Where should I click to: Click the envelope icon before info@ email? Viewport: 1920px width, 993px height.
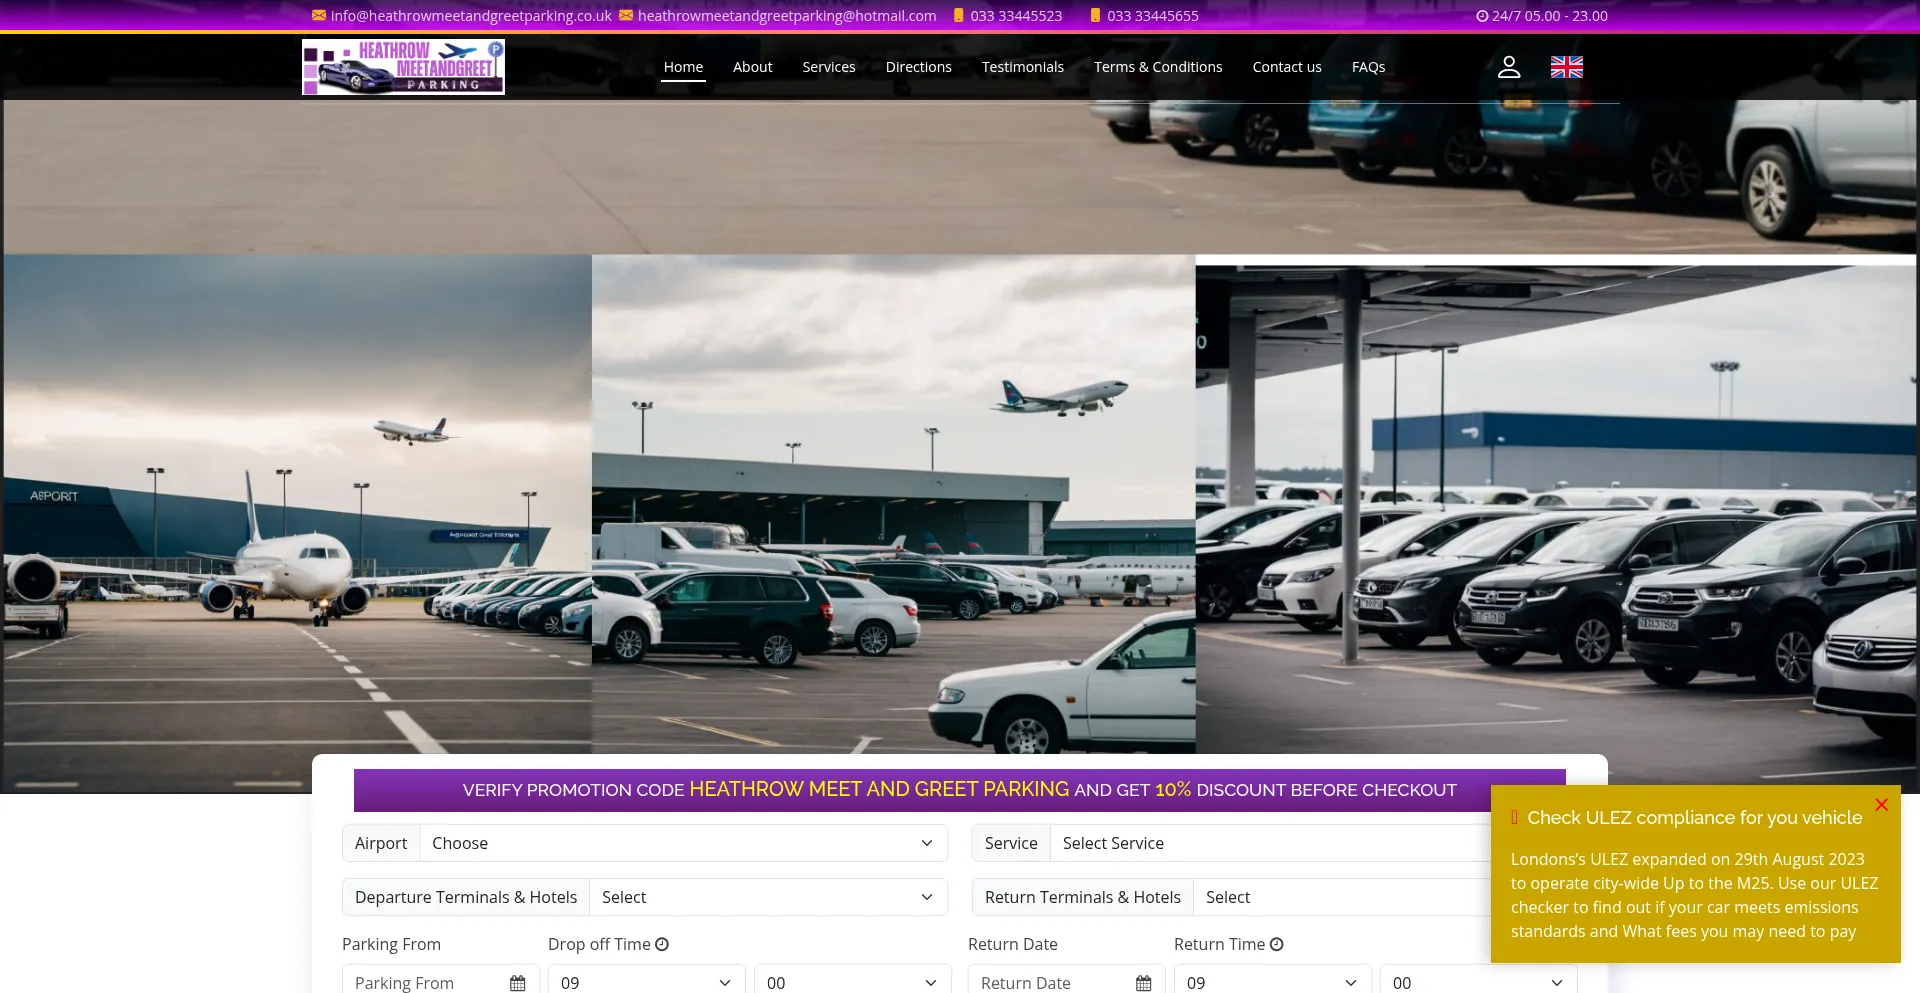point(319,15)
